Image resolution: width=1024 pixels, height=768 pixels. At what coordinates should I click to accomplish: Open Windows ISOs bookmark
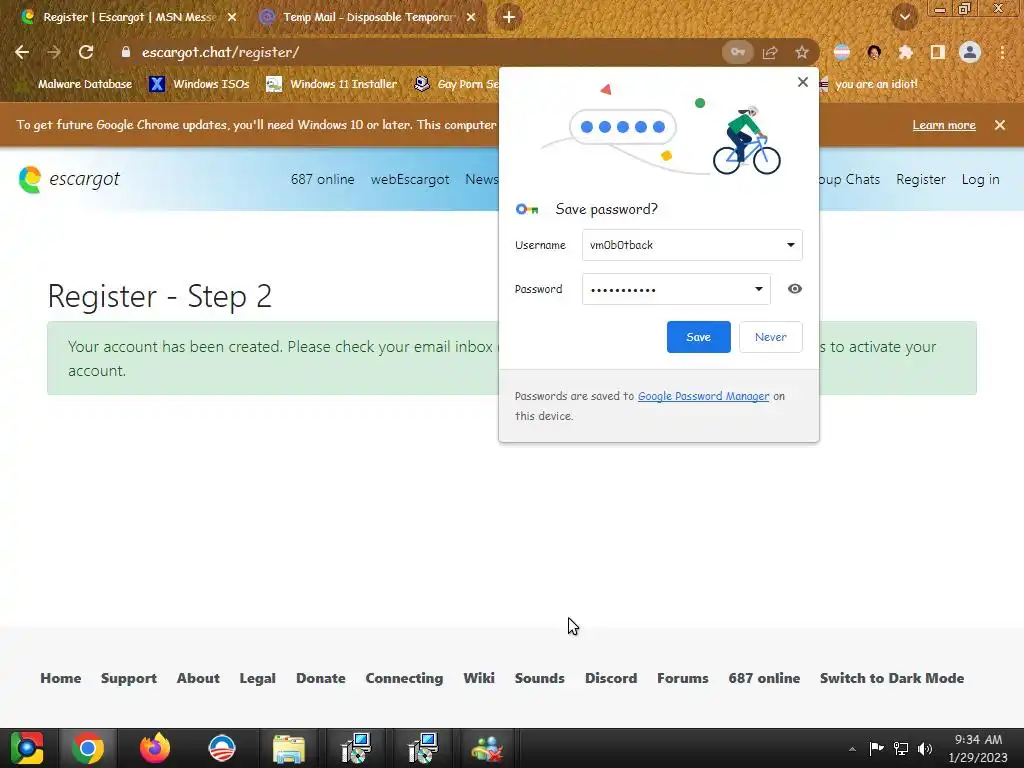(x=199, y=84)
